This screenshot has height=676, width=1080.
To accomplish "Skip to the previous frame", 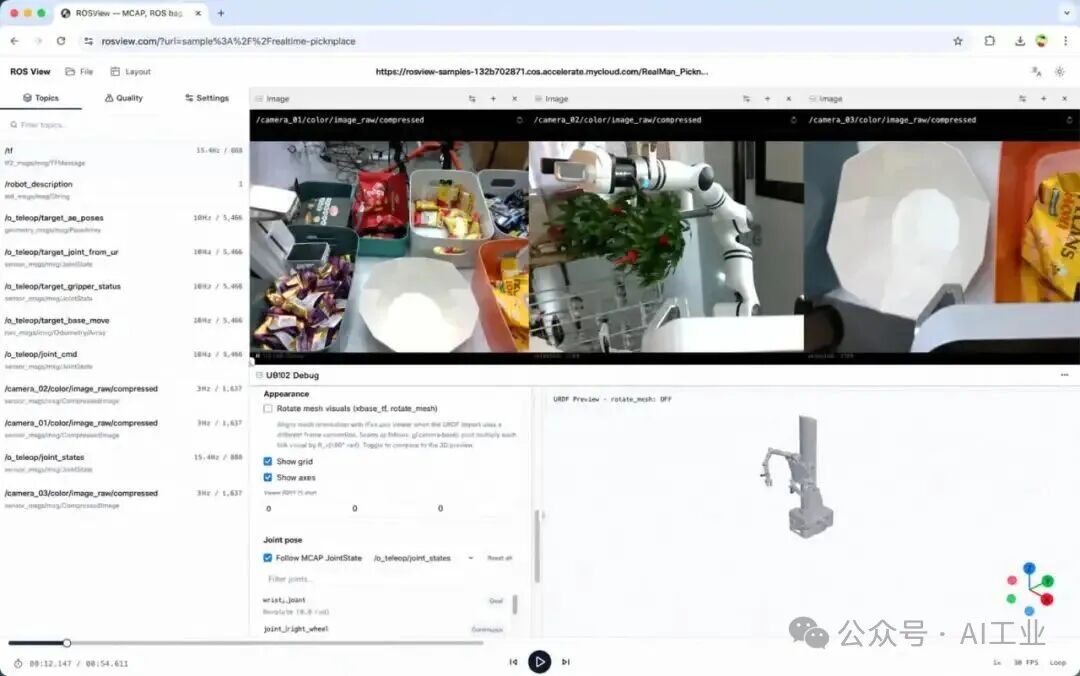I will pyautogui.click(x=513, y=662).
